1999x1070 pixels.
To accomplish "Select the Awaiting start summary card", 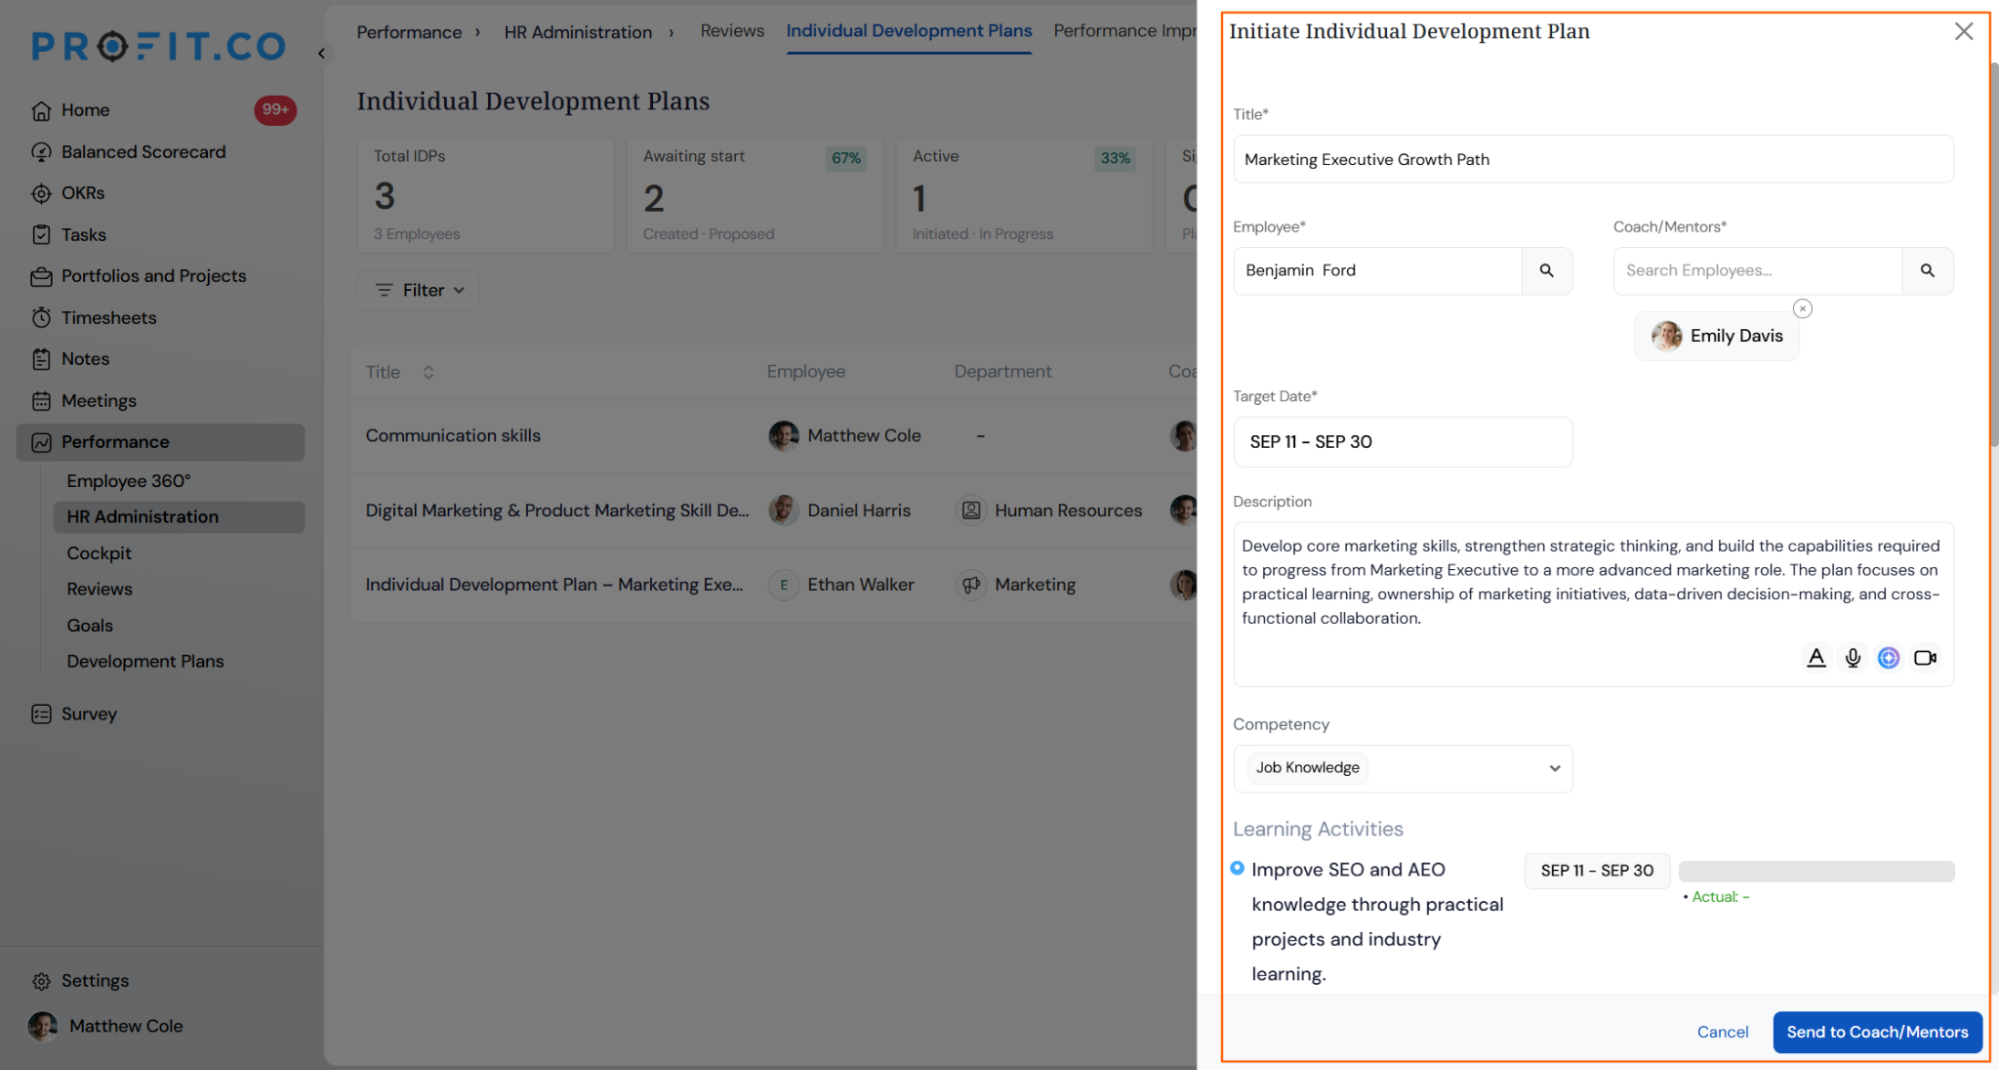I will tap(754, 195).
